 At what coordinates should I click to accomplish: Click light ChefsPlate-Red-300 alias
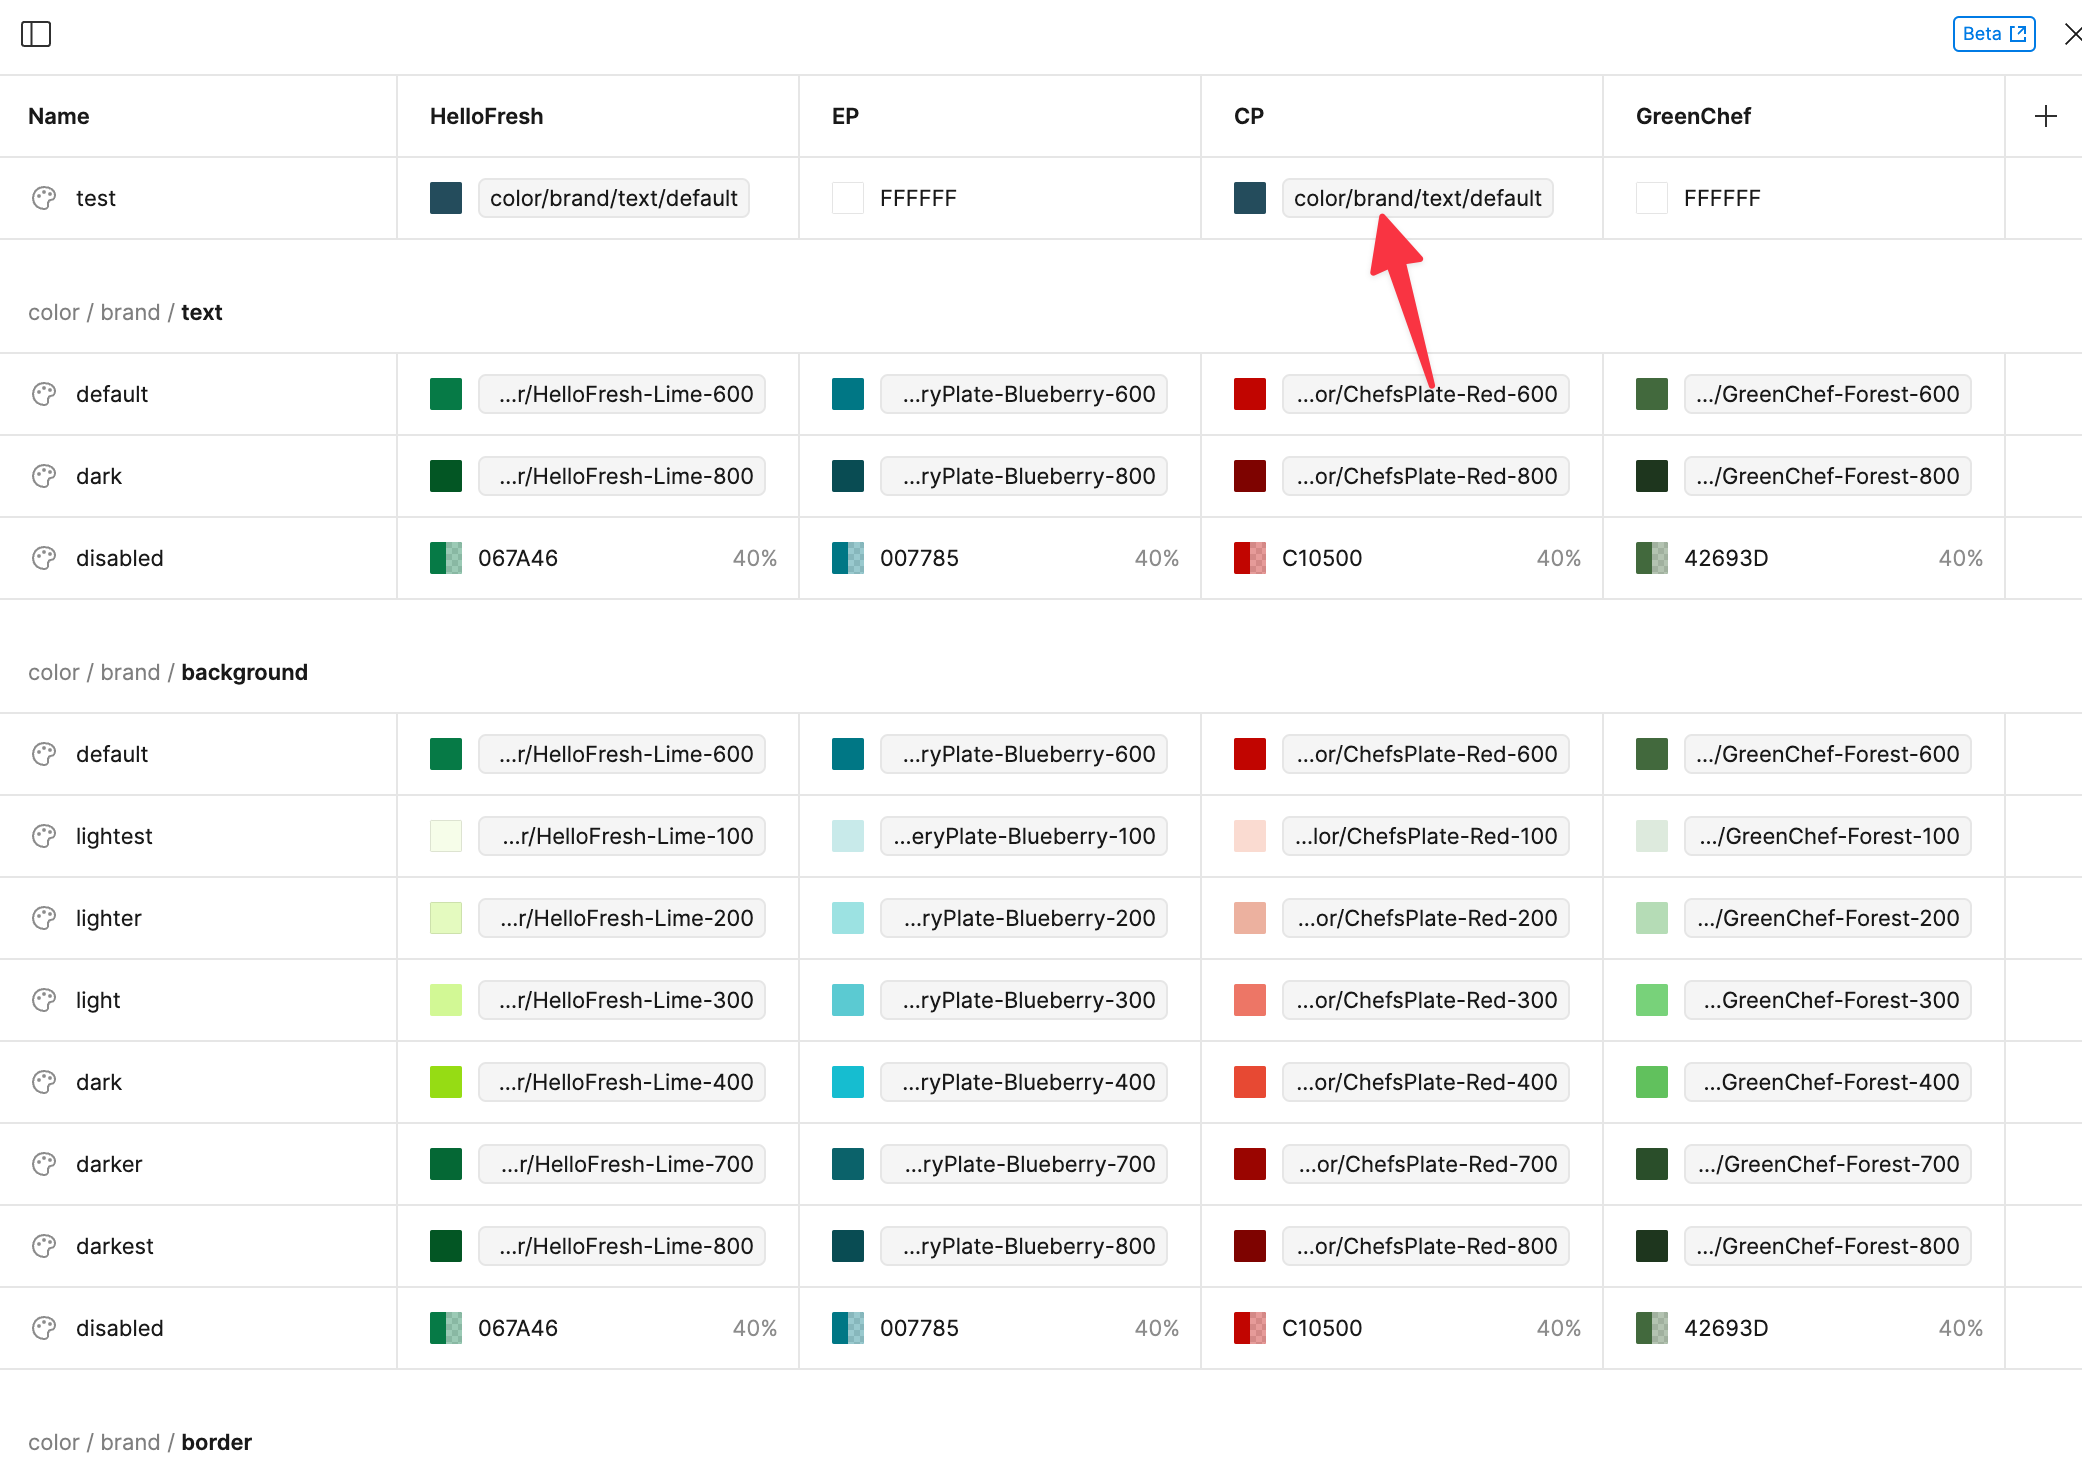(x=1426, y=1000)
